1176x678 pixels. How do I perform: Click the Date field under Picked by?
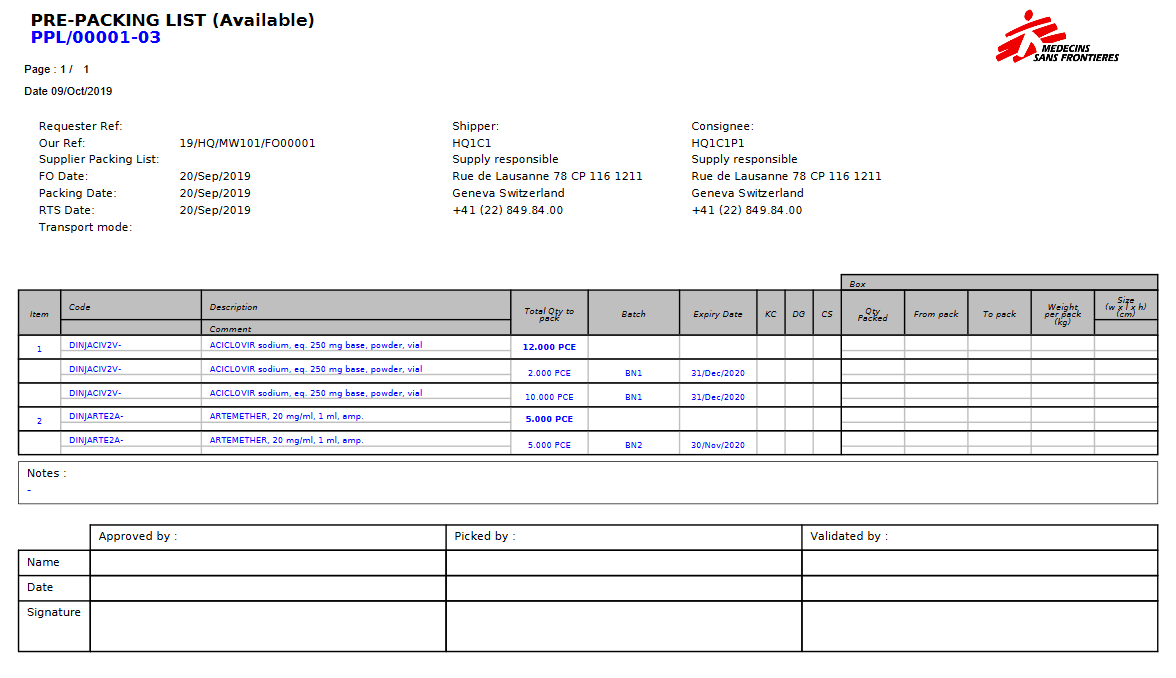624,588
